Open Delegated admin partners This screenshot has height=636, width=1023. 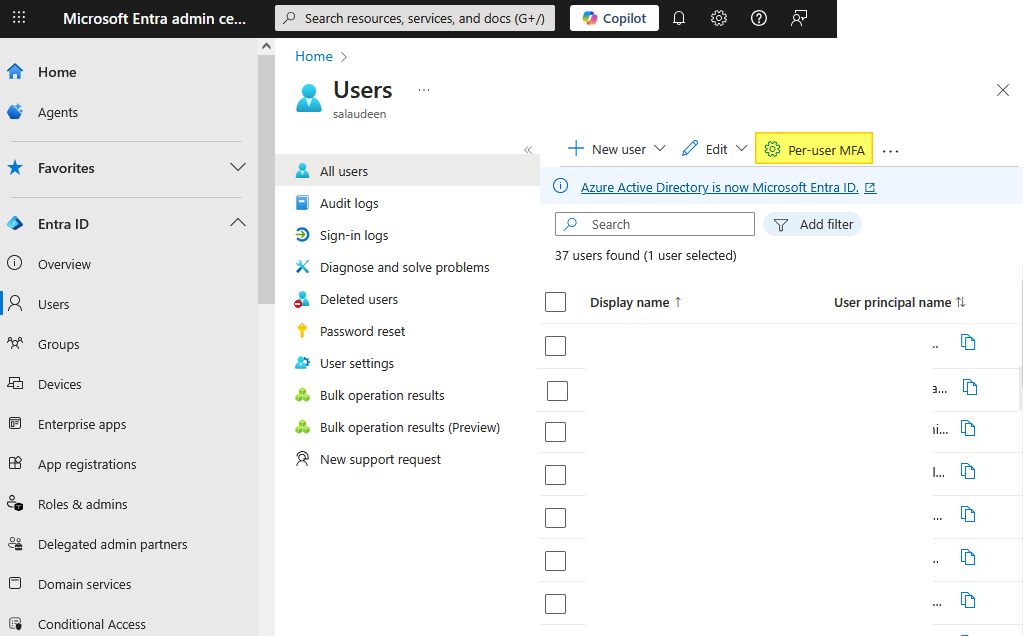coord(112,544)
